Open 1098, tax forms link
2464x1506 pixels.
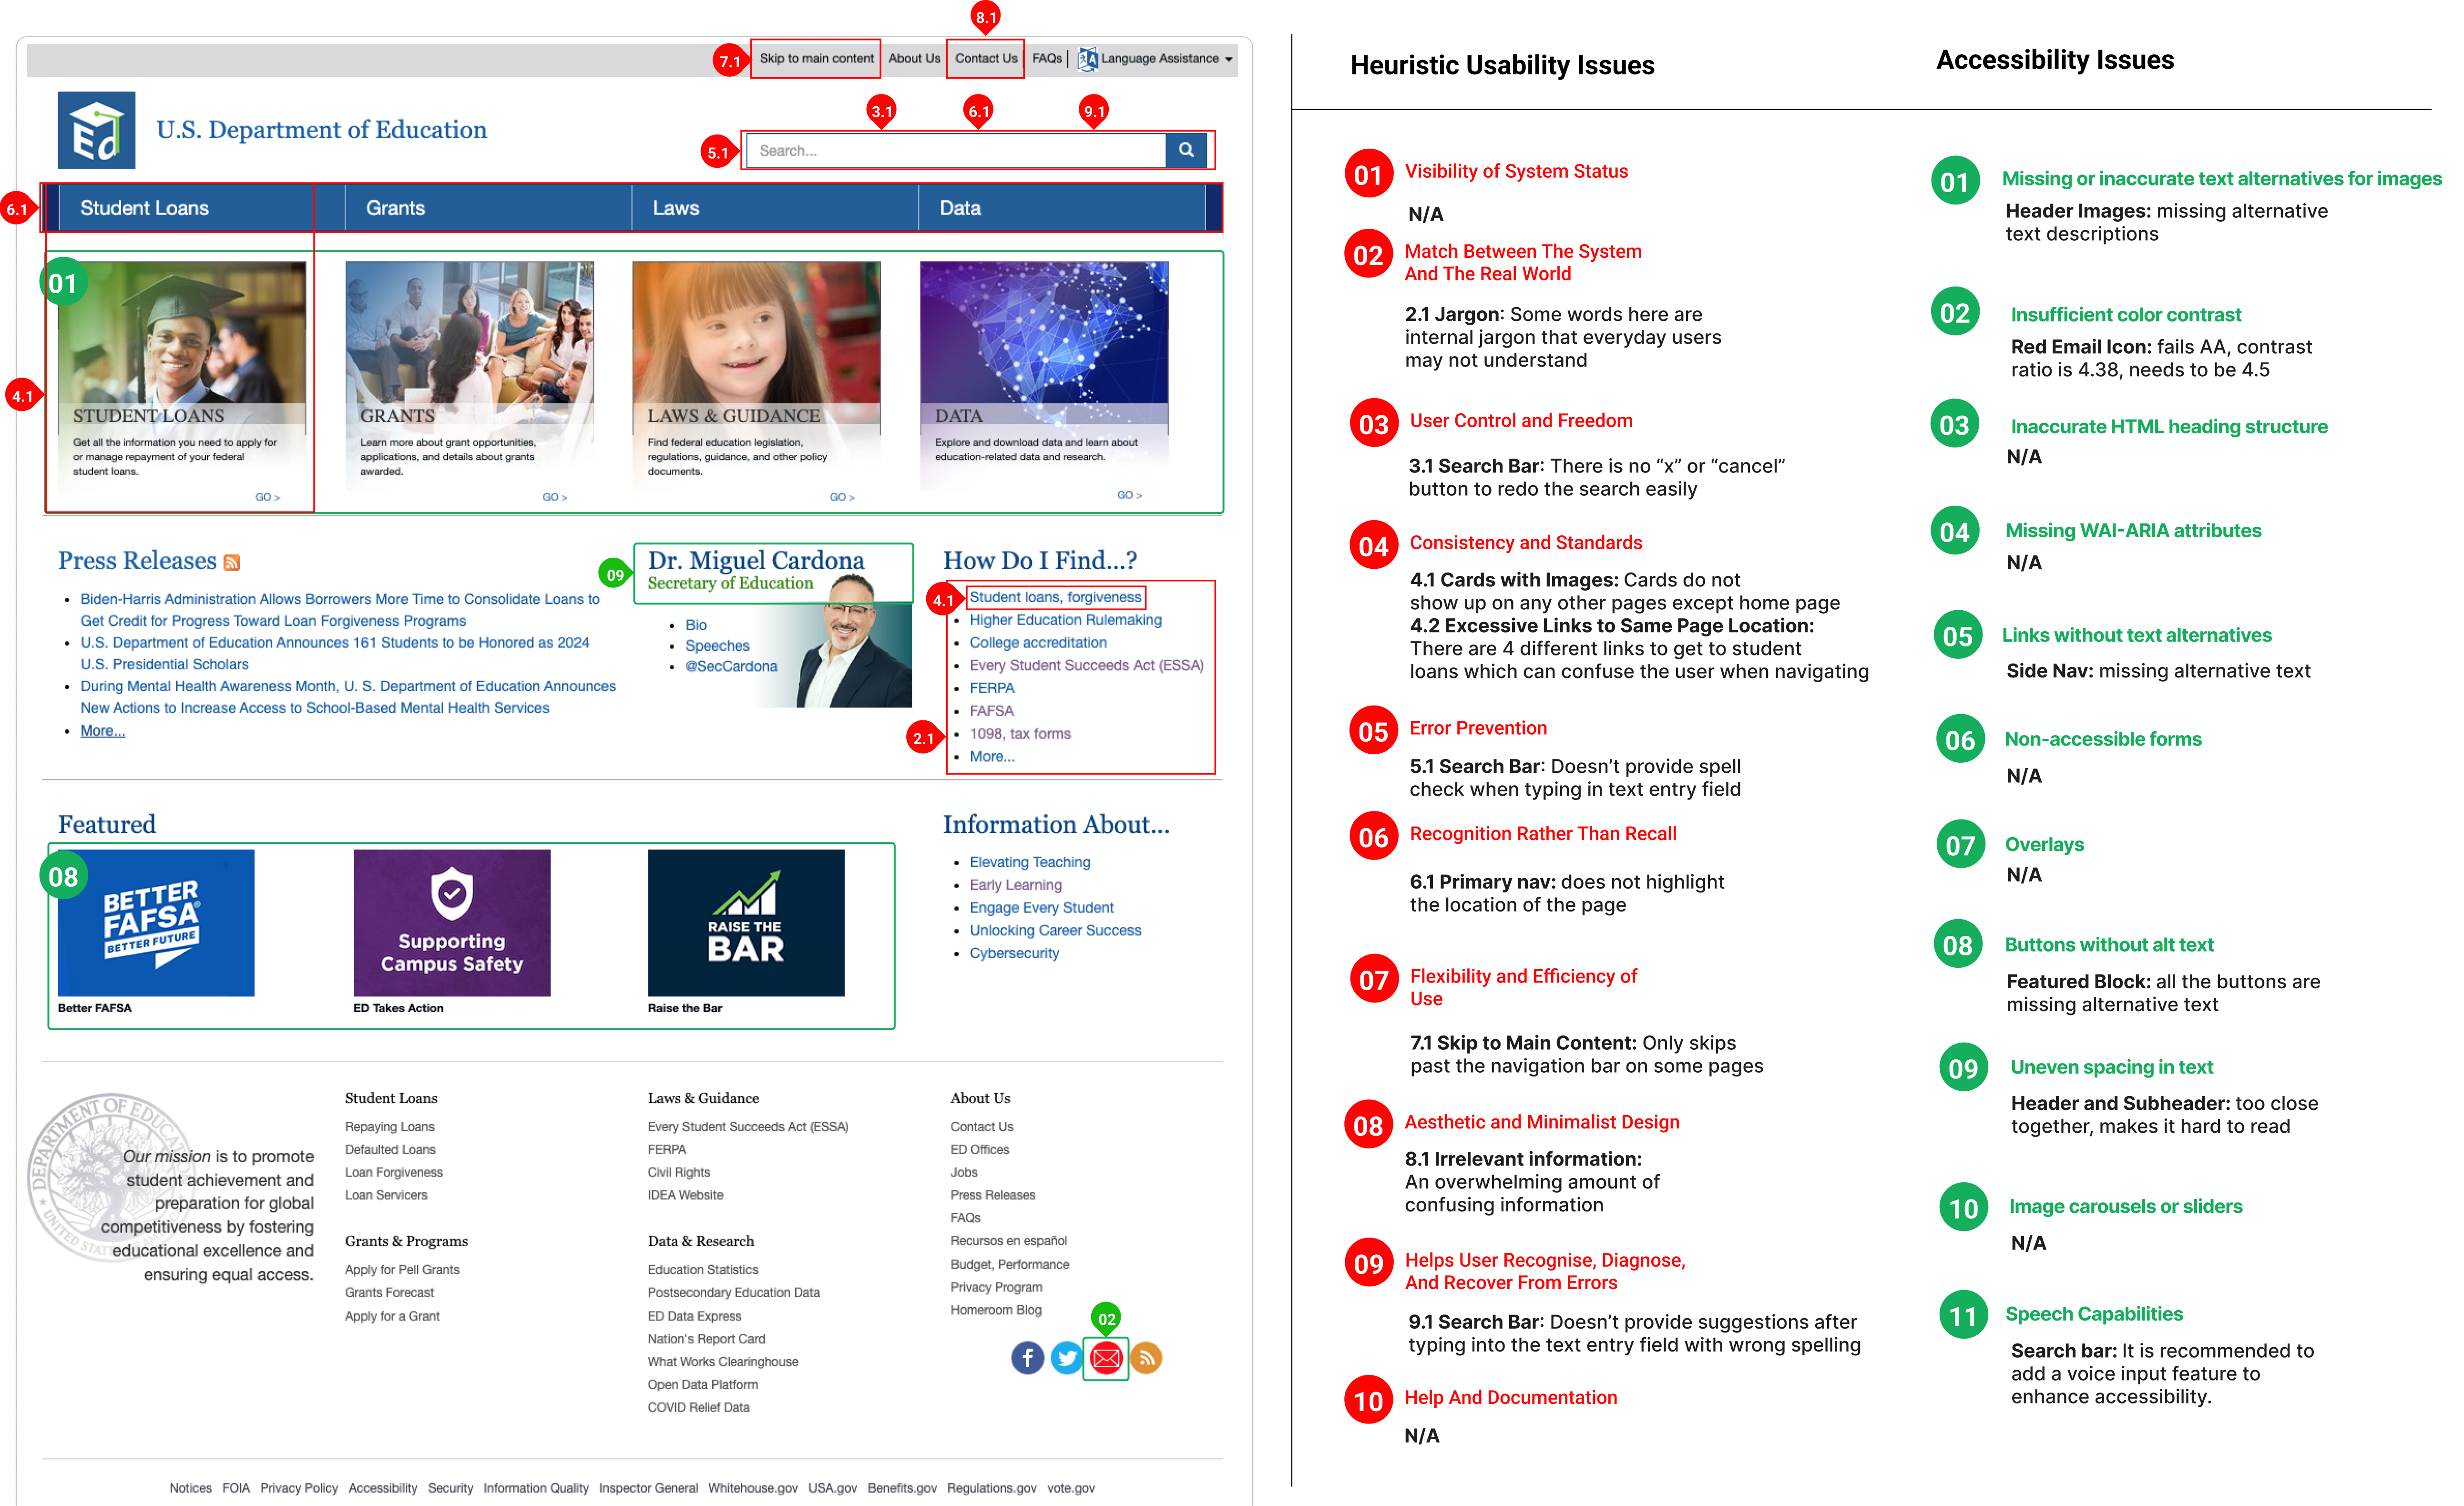click(x=1020, y=734)
